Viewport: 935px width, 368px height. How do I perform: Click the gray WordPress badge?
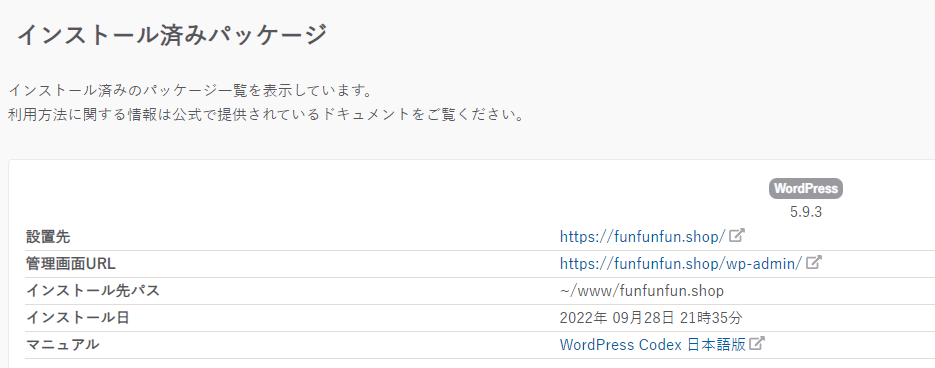(806, 188)
